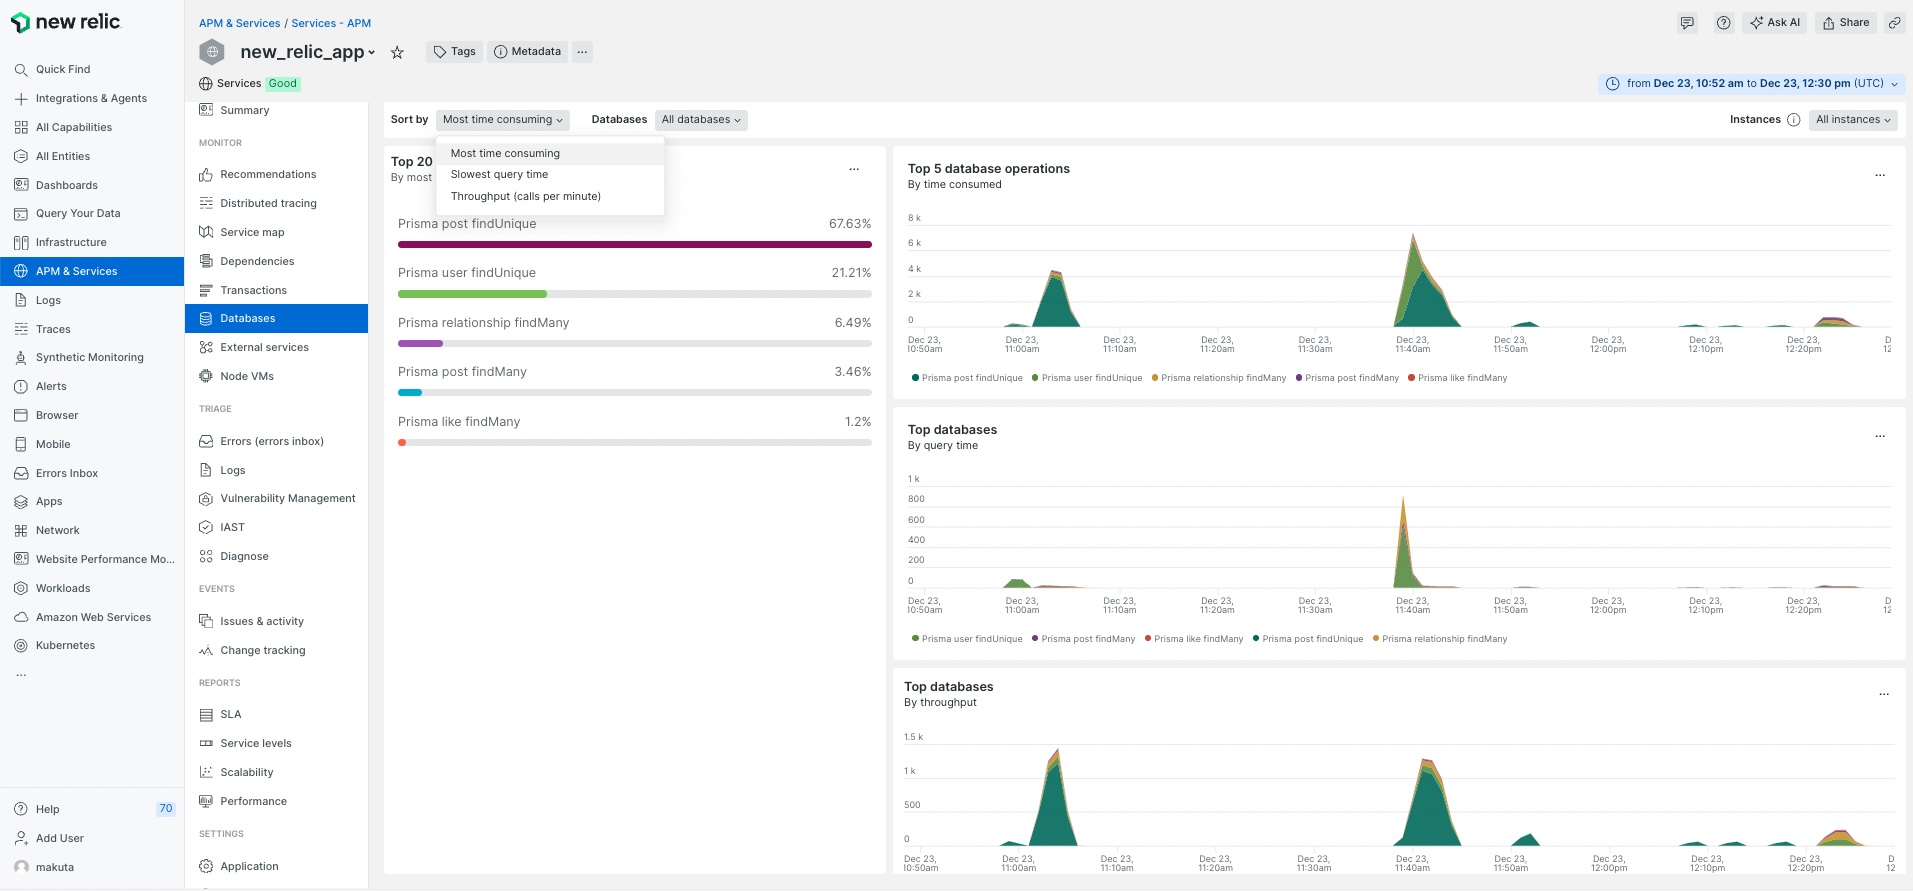Toggle Prisma relationship findMany legend in query time chart
This screenshot has width=1913, height=891.
(1440, 639)
